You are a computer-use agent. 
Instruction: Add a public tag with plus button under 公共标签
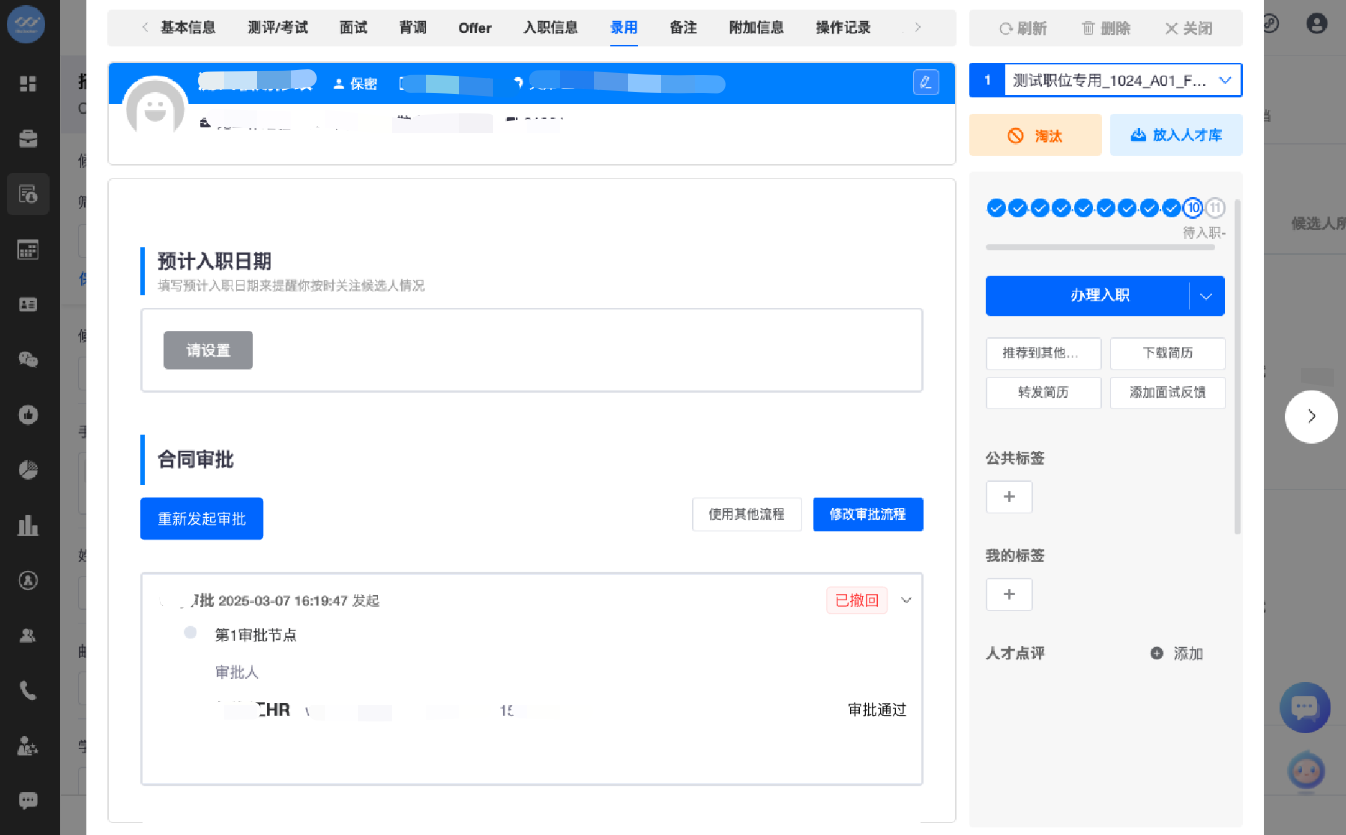(1009, 497)
